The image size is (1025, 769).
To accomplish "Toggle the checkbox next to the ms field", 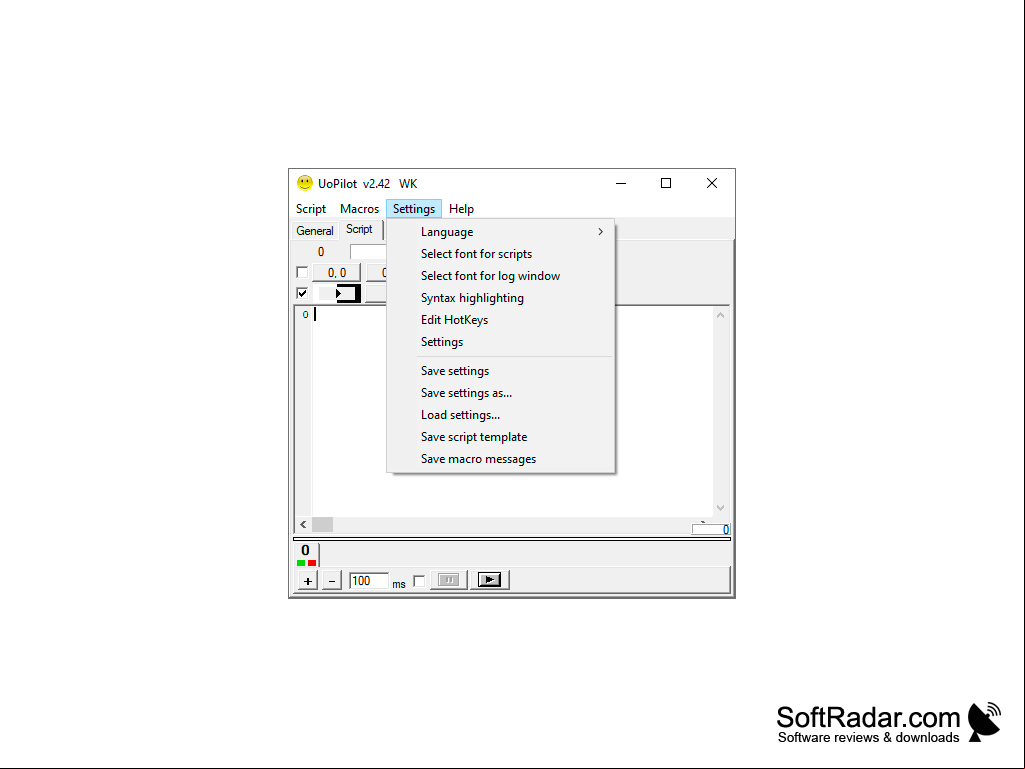I will point(419,581).
